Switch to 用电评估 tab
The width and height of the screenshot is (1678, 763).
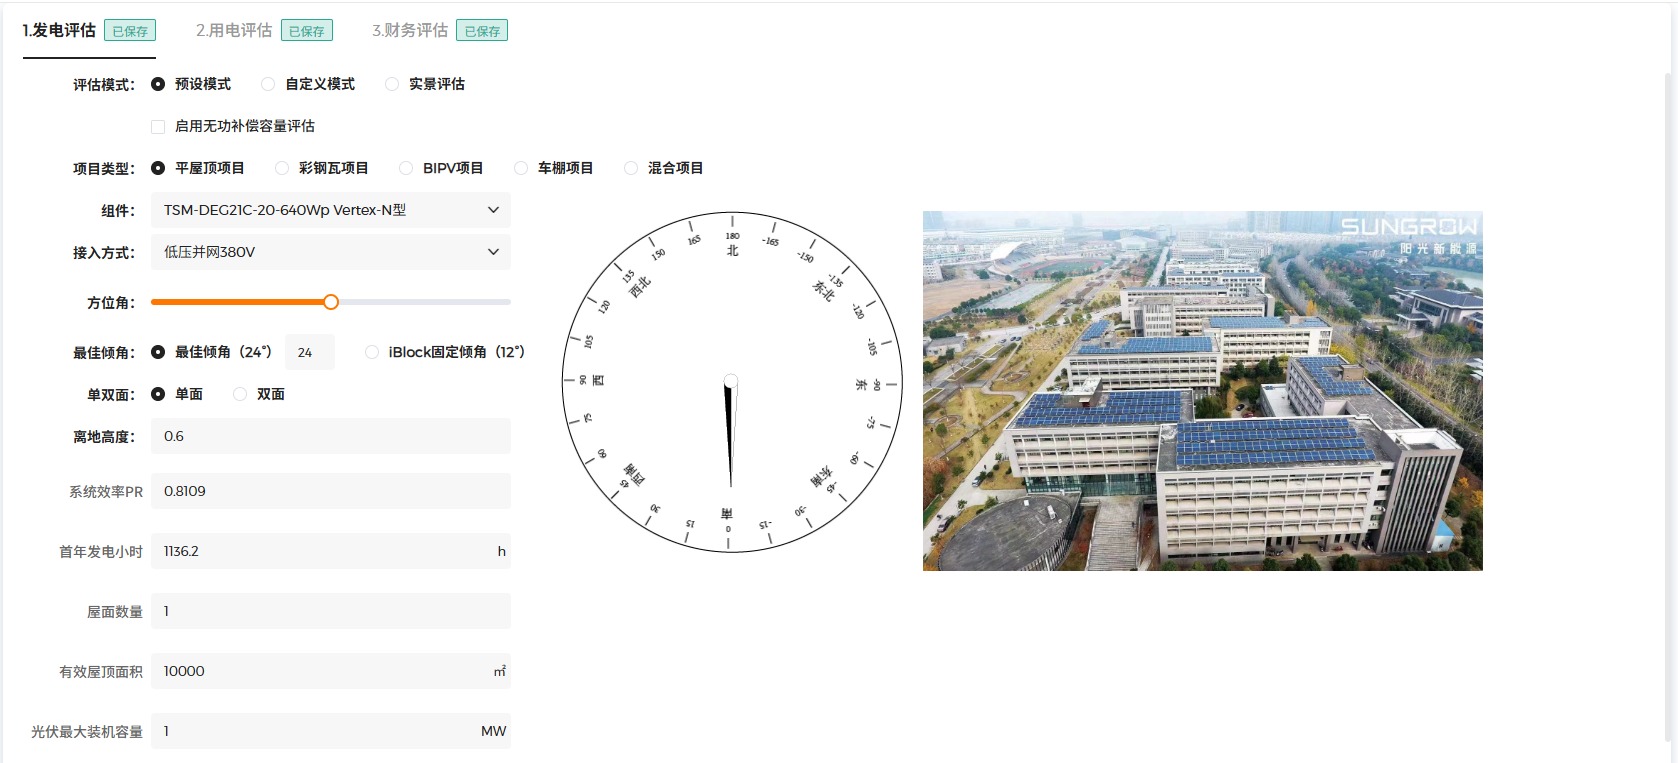coord(234,30)
